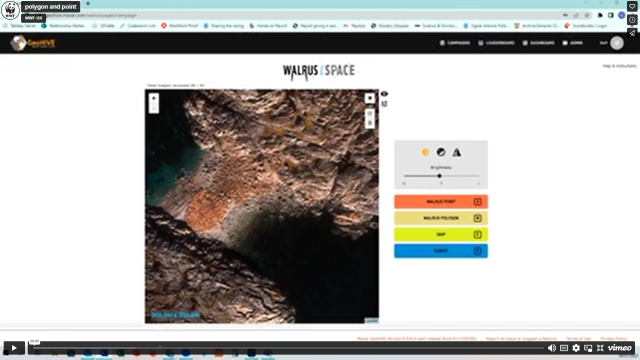The width and height of the screenshot is (640, 360).
Task: Like the video with heart icon
Action: (x=632, y=7)
